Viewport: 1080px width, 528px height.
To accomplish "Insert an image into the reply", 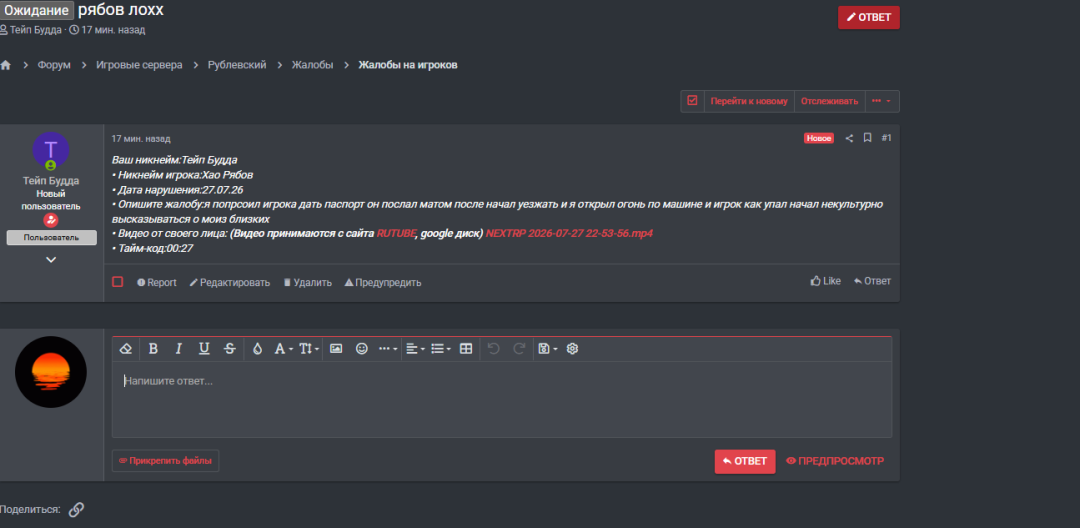I will coord(336,349).
